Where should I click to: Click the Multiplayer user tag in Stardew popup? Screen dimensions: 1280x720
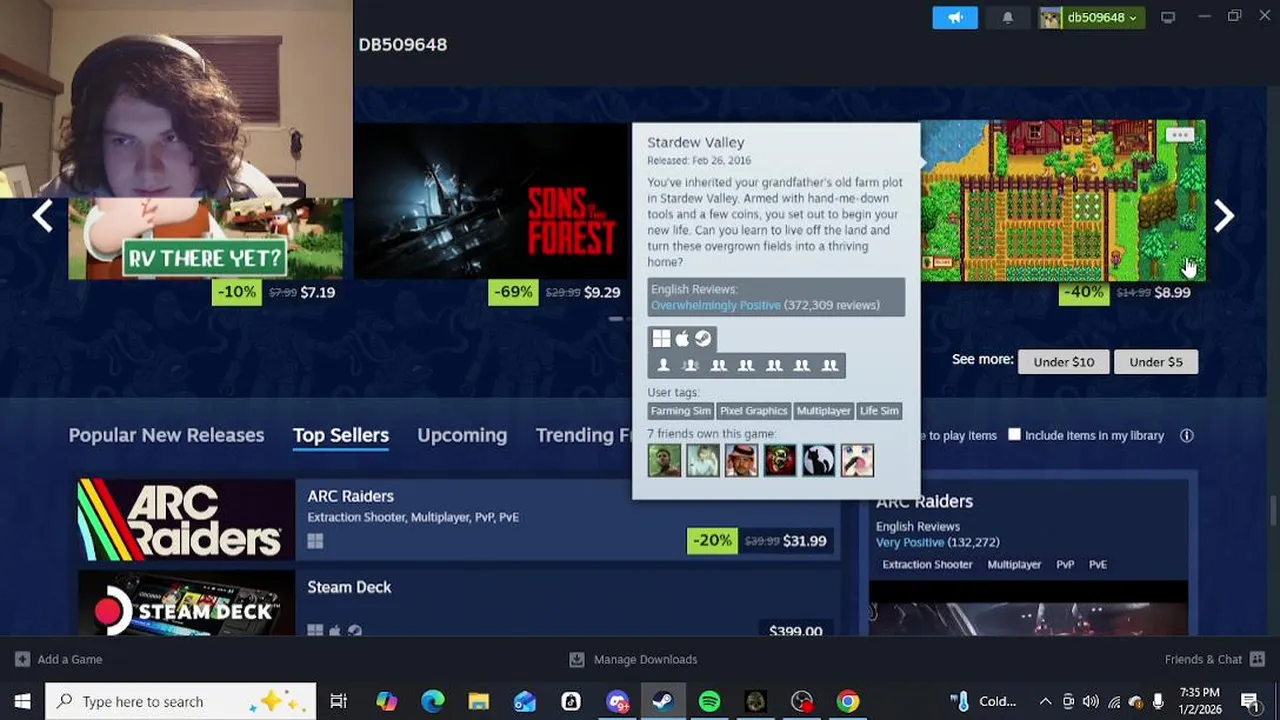click(x=823, y=411)
